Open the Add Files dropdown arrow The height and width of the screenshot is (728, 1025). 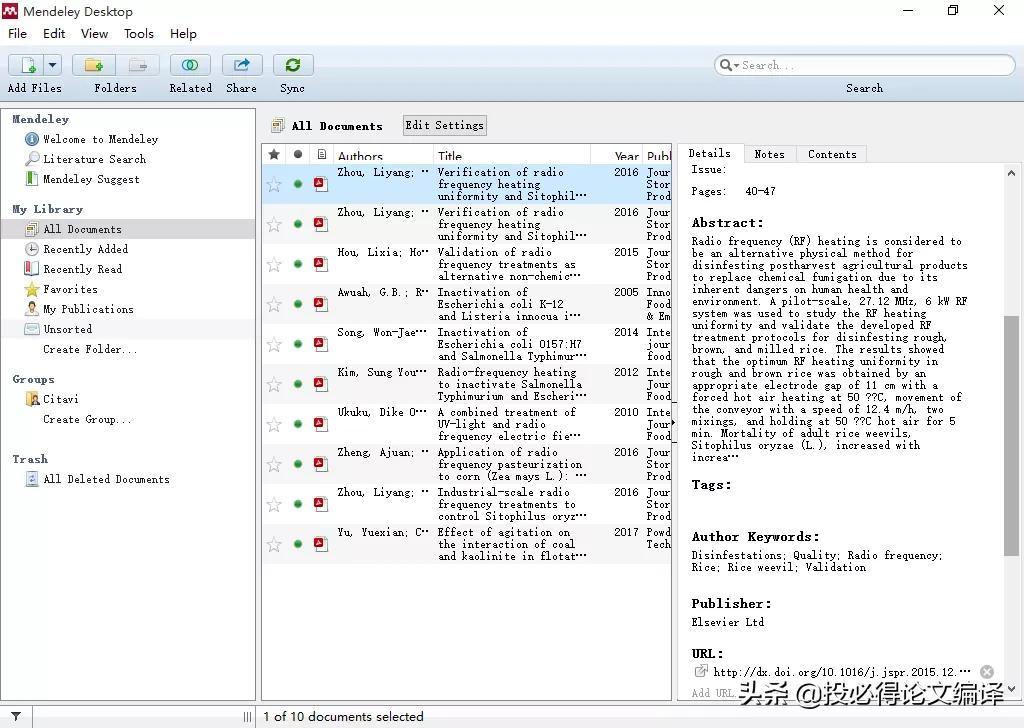tap(52, 65)
